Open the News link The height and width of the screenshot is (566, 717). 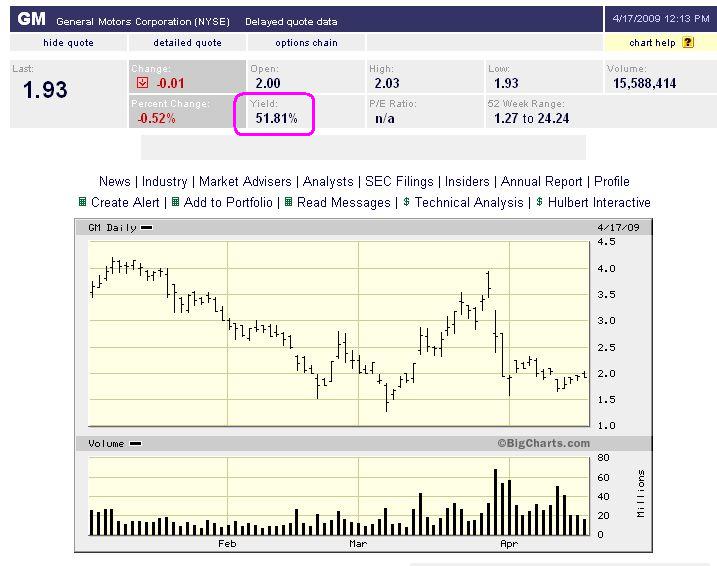(x=115, y=182)
